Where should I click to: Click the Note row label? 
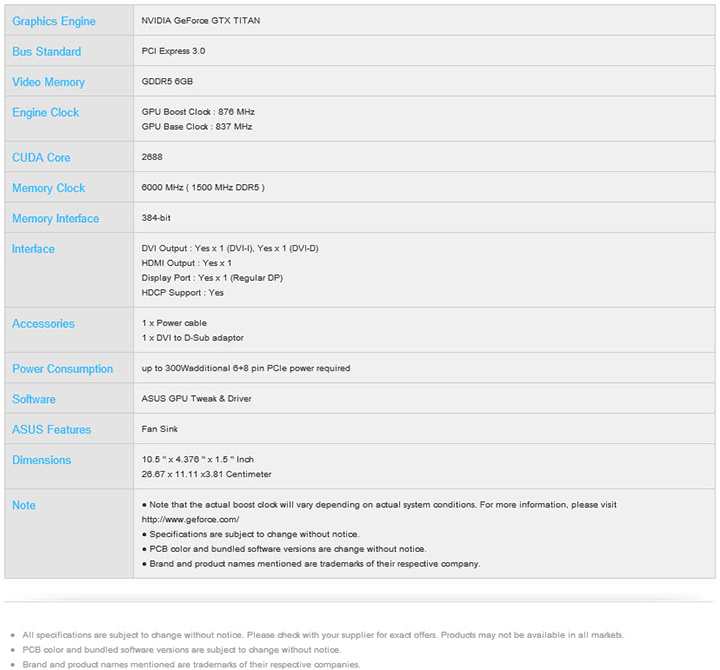coord(24,506)
